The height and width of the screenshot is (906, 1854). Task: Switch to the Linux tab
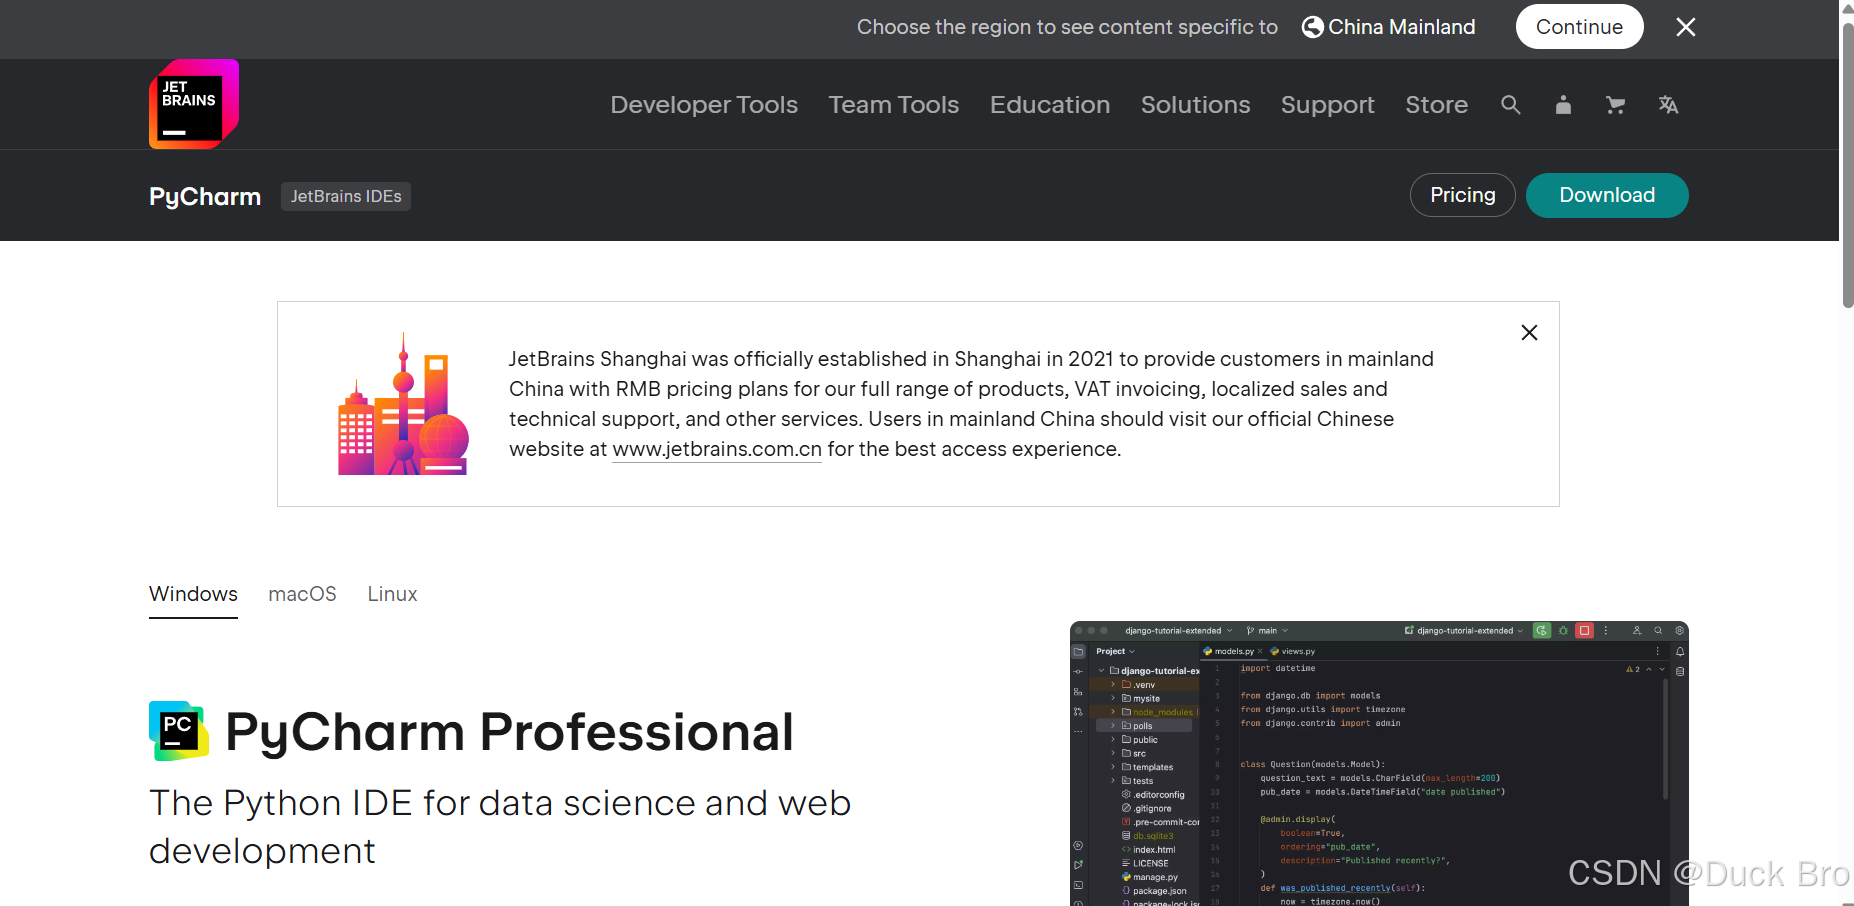point(392,594)
